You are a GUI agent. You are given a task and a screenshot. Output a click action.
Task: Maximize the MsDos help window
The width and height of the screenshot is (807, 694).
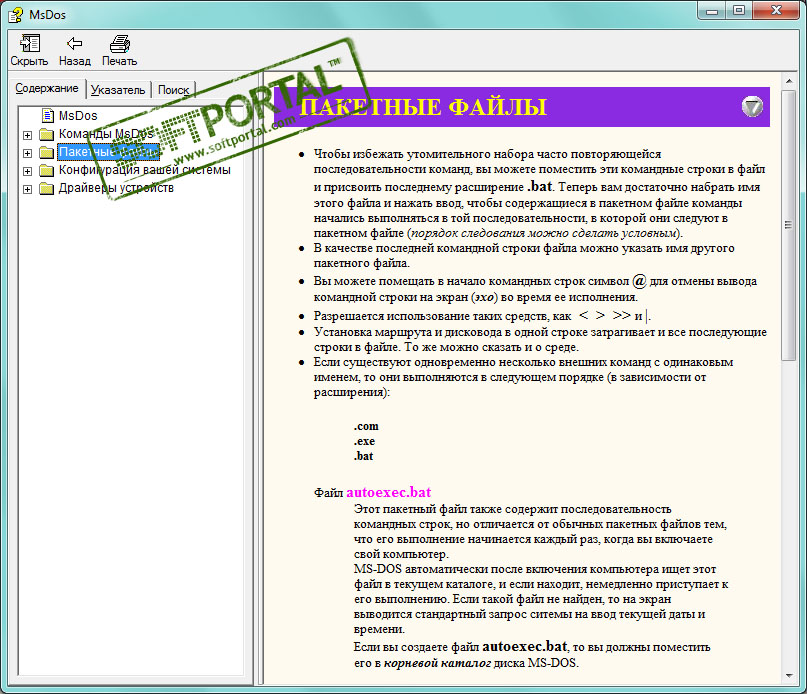739,10
